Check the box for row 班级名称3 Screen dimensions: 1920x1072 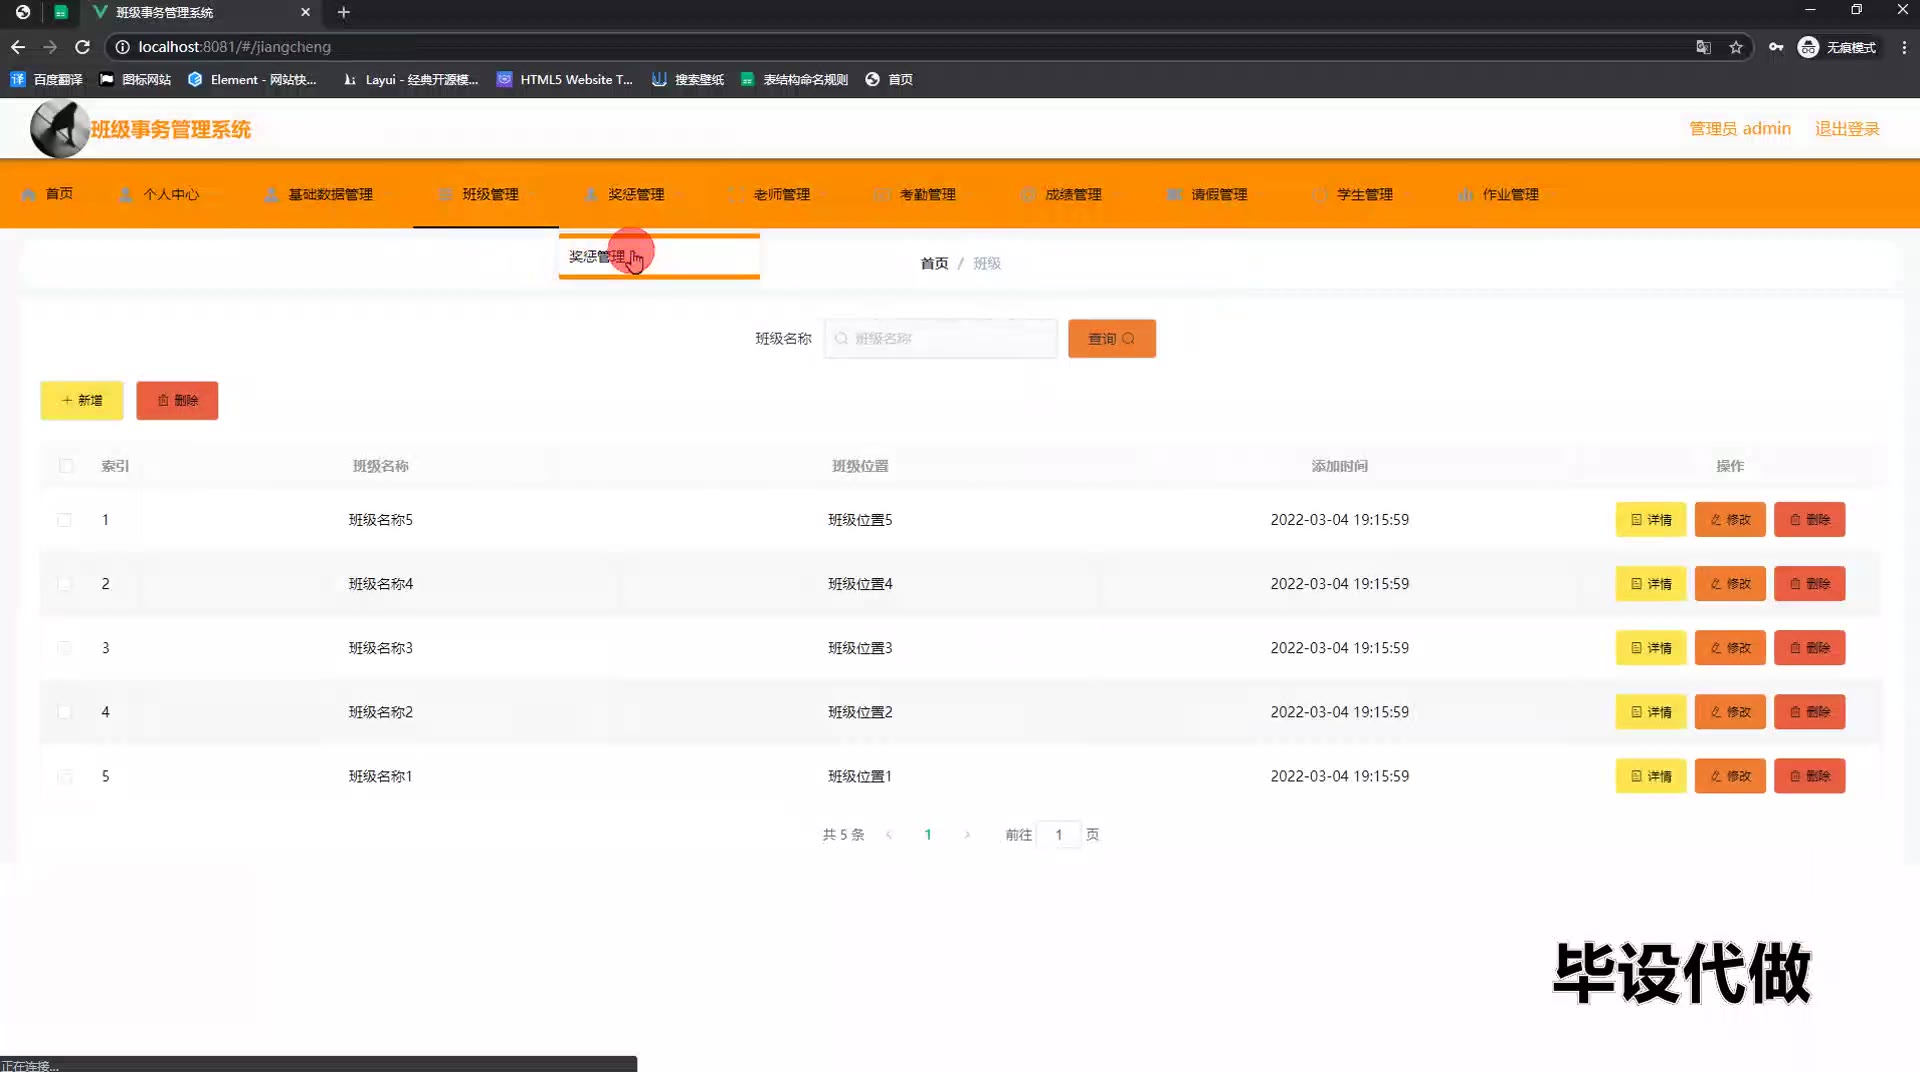click(x=64, y=648)
